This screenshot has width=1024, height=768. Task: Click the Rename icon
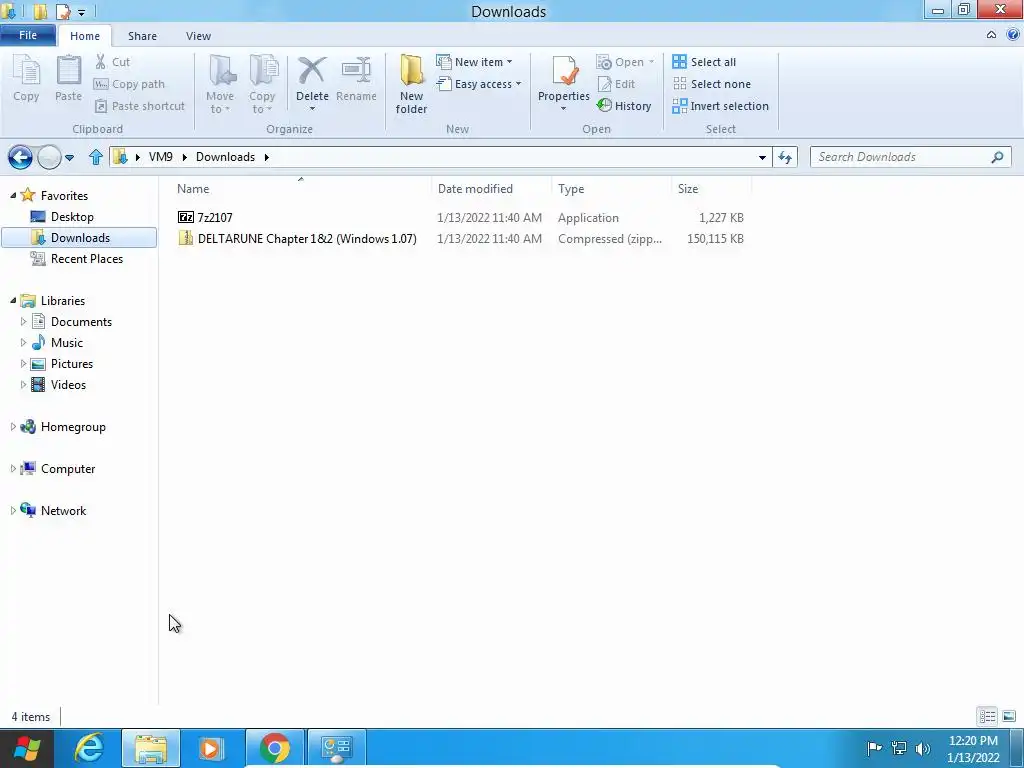point(356,78)
